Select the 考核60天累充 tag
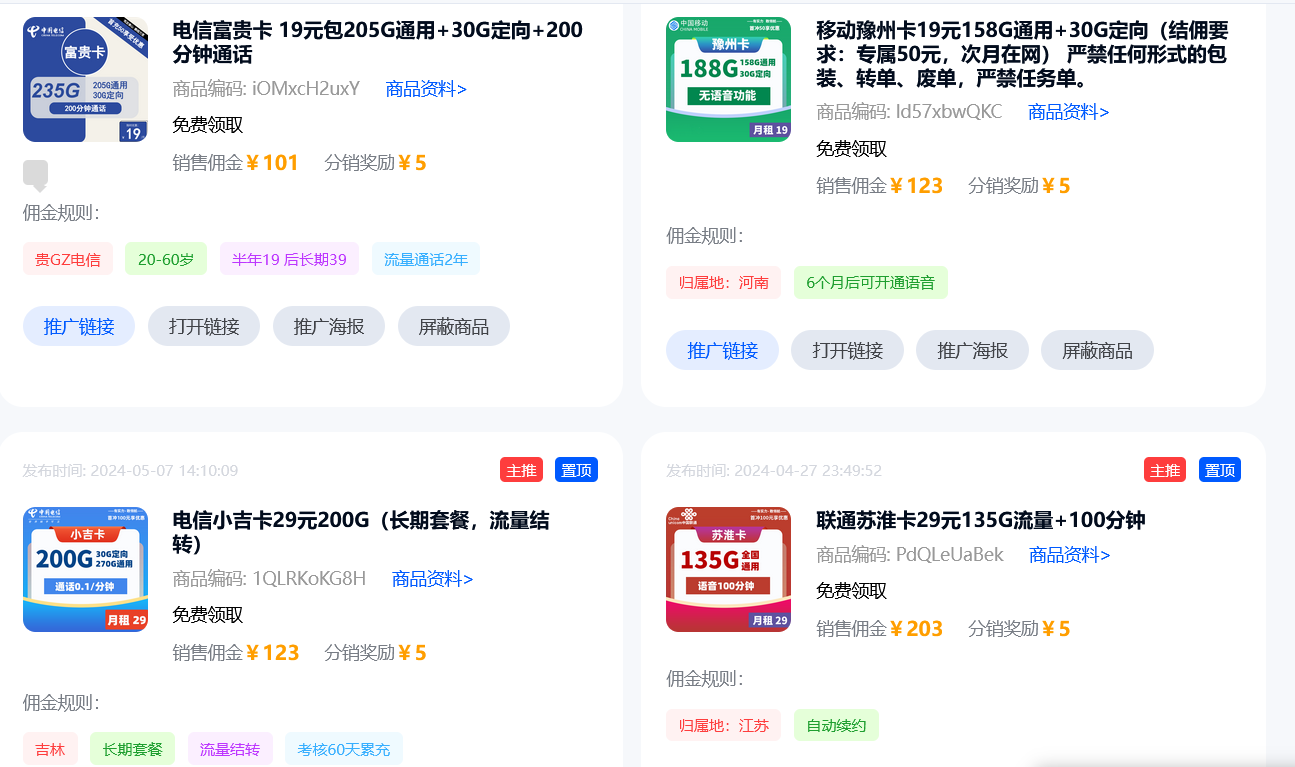 click(x=344, y=748)
